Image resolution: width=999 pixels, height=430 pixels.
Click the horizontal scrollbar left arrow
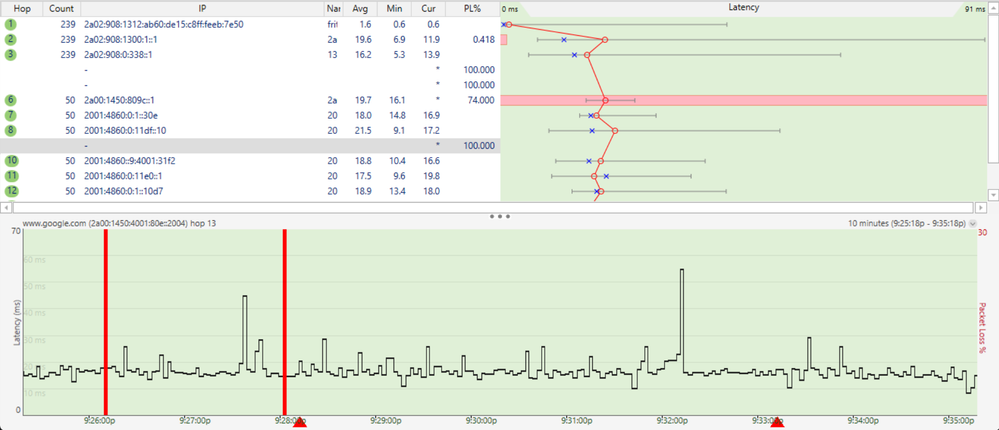pos(6,207)
